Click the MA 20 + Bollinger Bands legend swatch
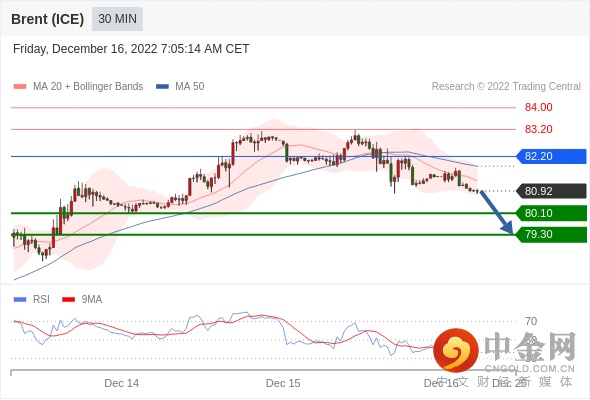590x400 pixels. 20,87
